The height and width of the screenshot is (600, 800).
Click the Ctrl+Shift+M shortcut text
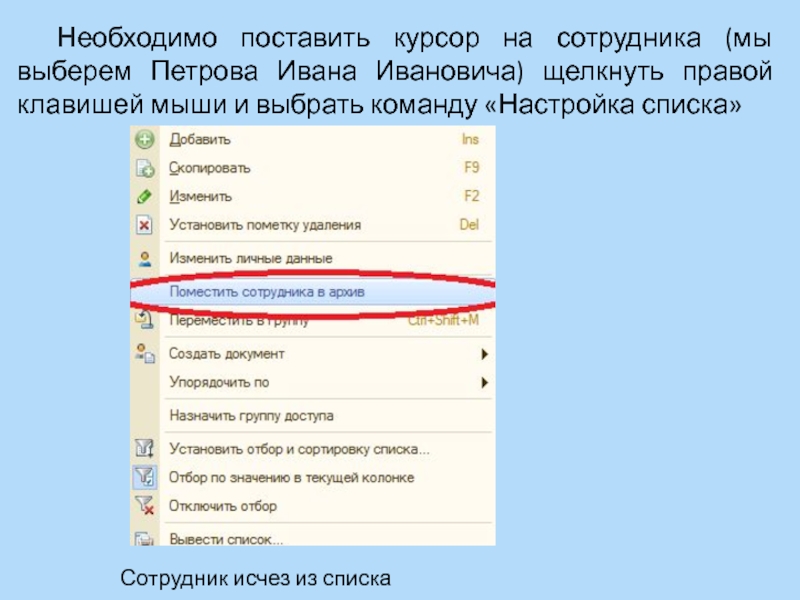click(x=443, y=321)
